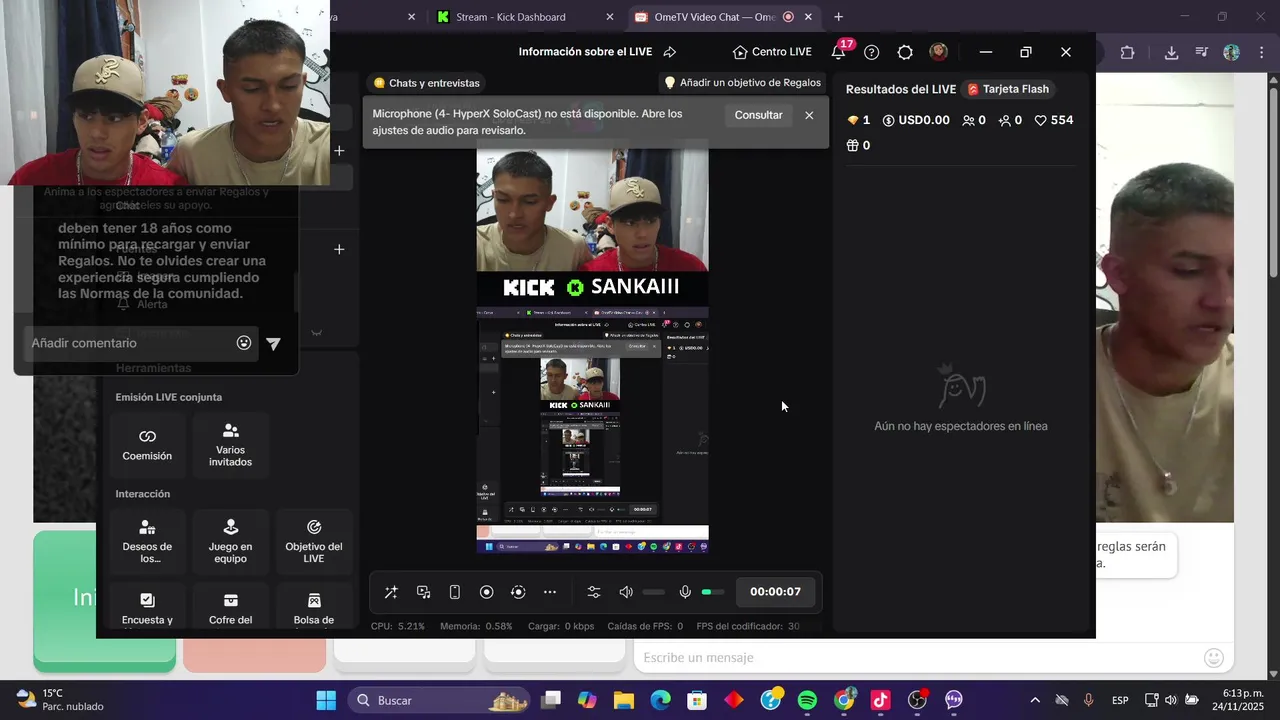Screen dimensions: 1280x720
Task: Open Tarjeta Flash
Action: 1008,89
